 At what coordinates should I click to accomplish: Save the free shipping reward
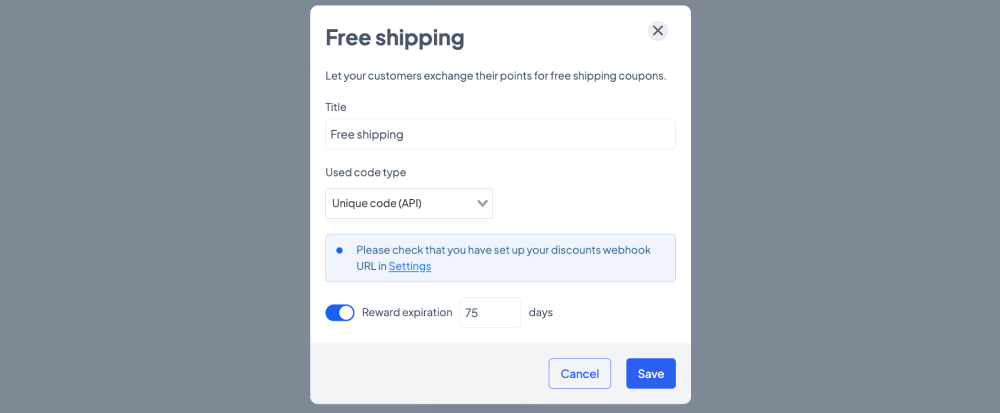click(651, 373)
